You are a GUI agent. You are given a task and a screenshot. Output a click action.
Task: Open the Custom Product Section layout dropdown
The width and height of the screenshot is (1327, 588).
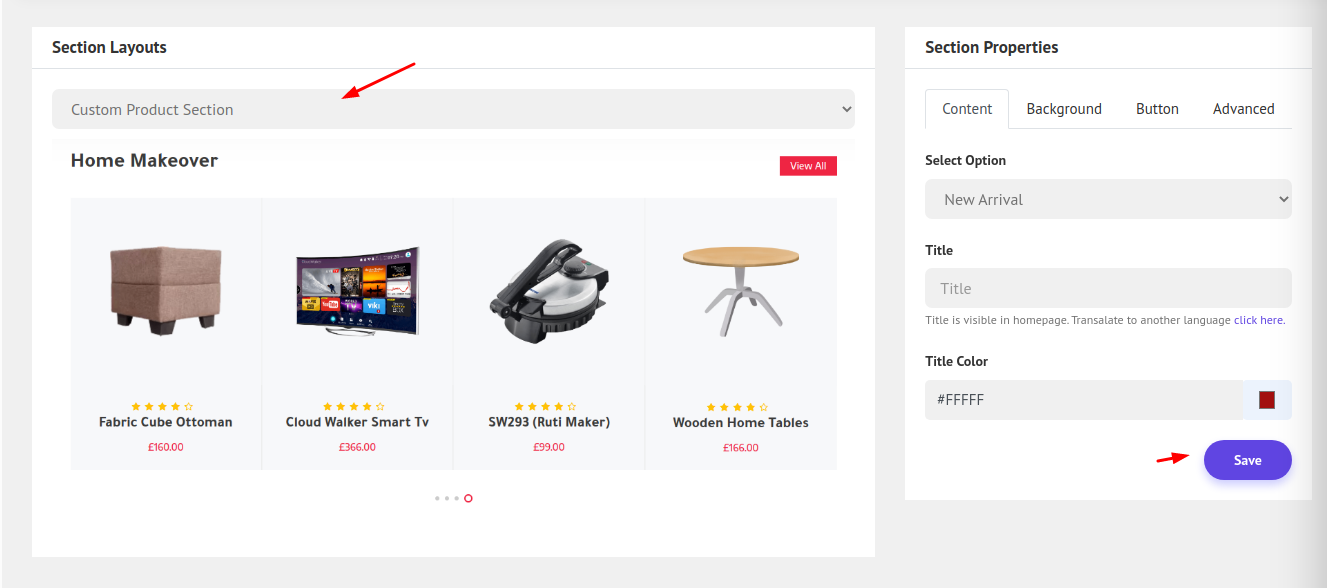tap(452, 109)
